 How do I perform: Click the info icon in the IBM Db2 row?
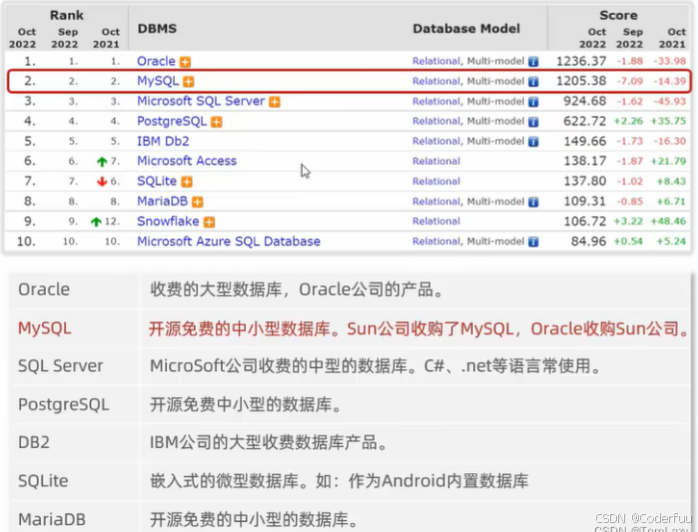click(533, 142)
